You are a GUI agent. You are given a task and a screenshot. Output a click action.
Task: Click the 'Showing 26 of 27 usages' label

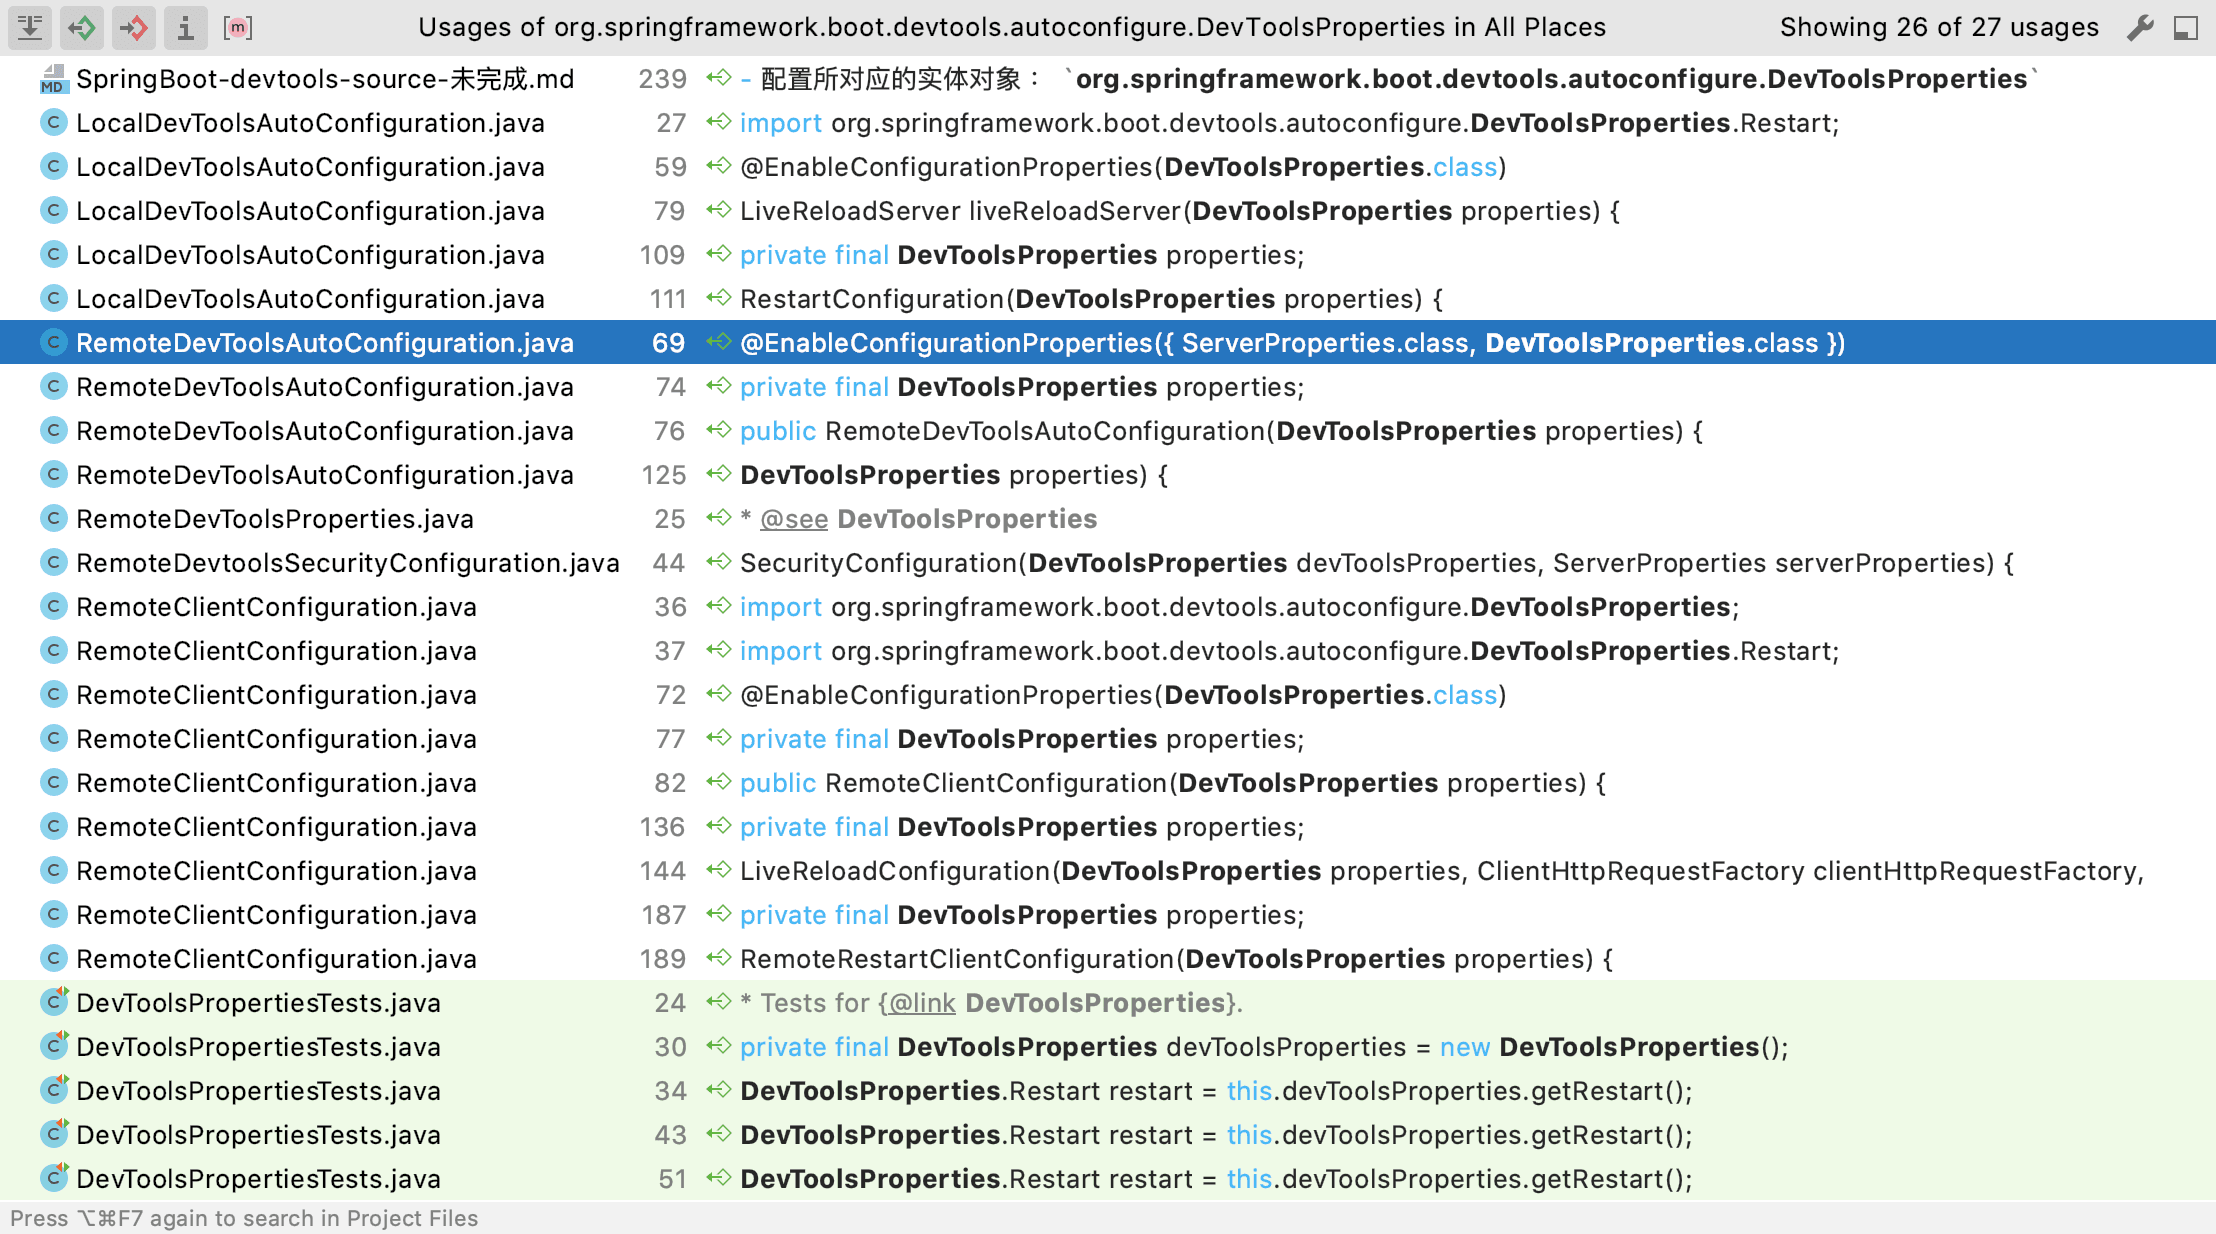click(1938, 27)
